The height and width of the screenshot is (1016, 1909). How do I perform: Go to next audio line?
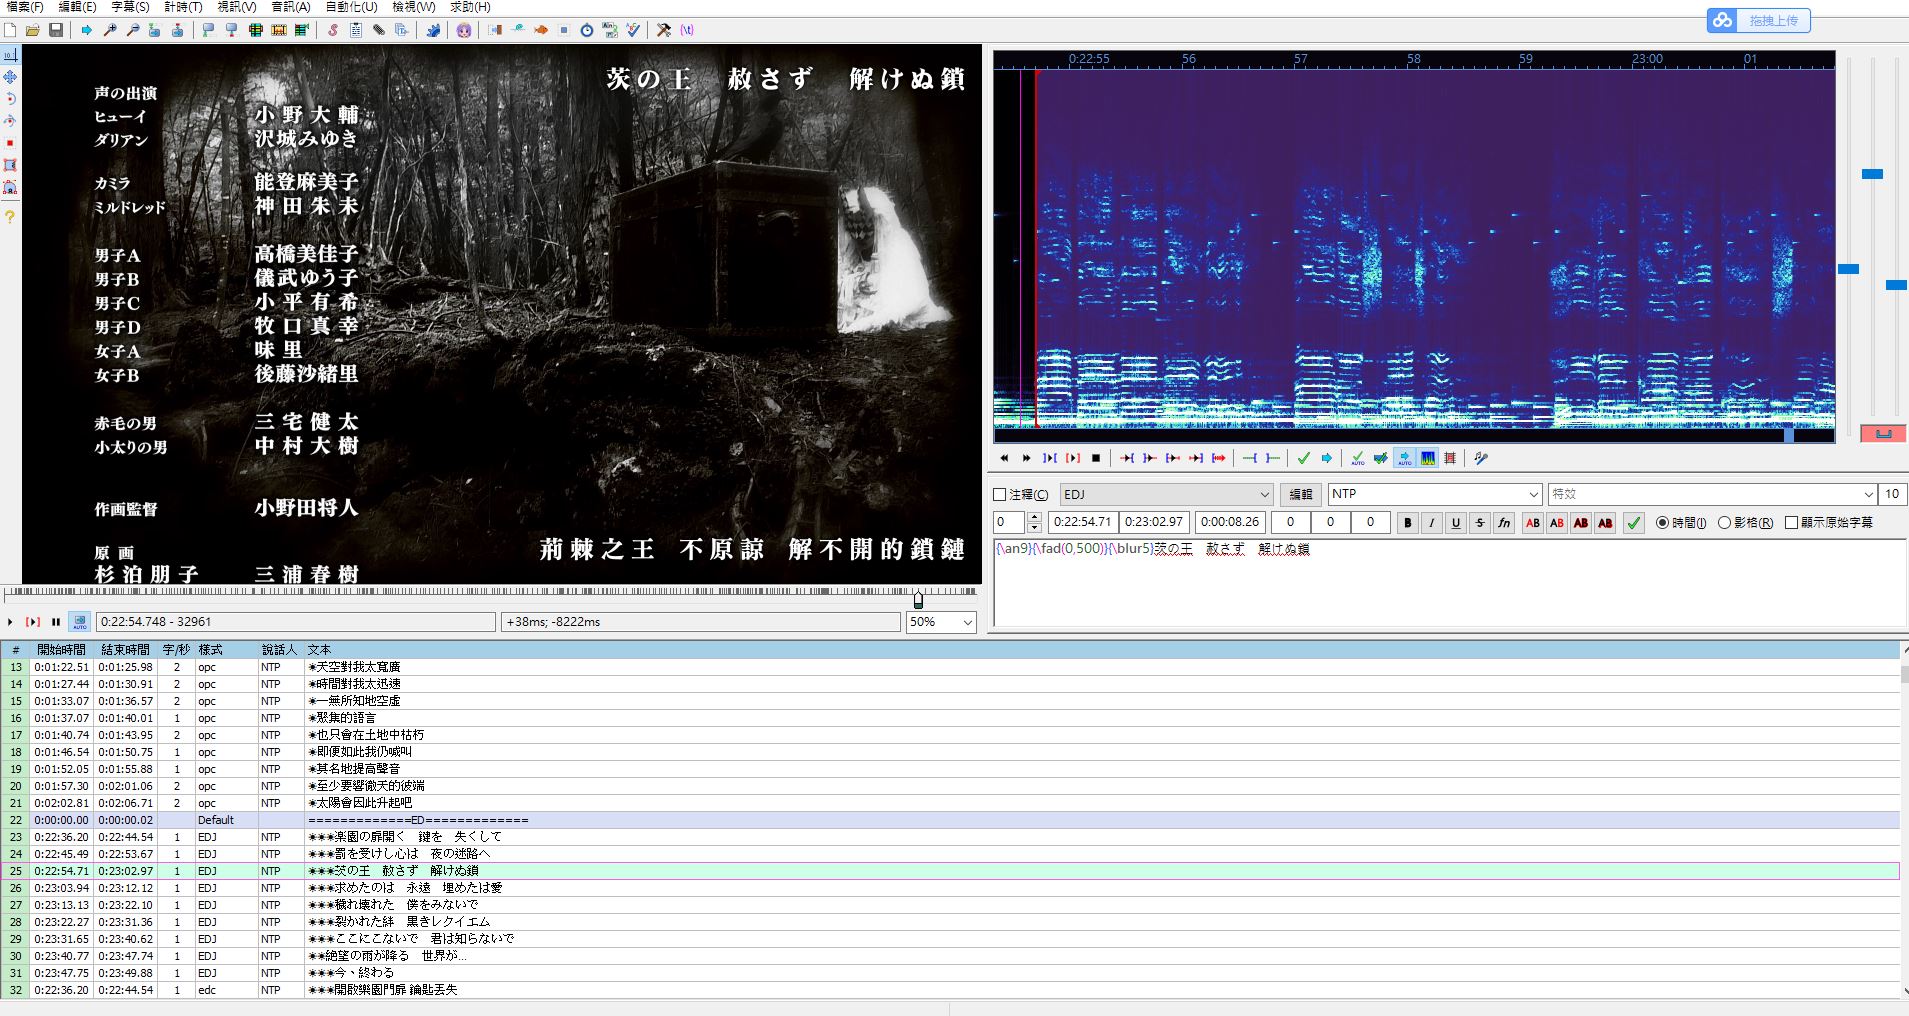click(1027, 458)
